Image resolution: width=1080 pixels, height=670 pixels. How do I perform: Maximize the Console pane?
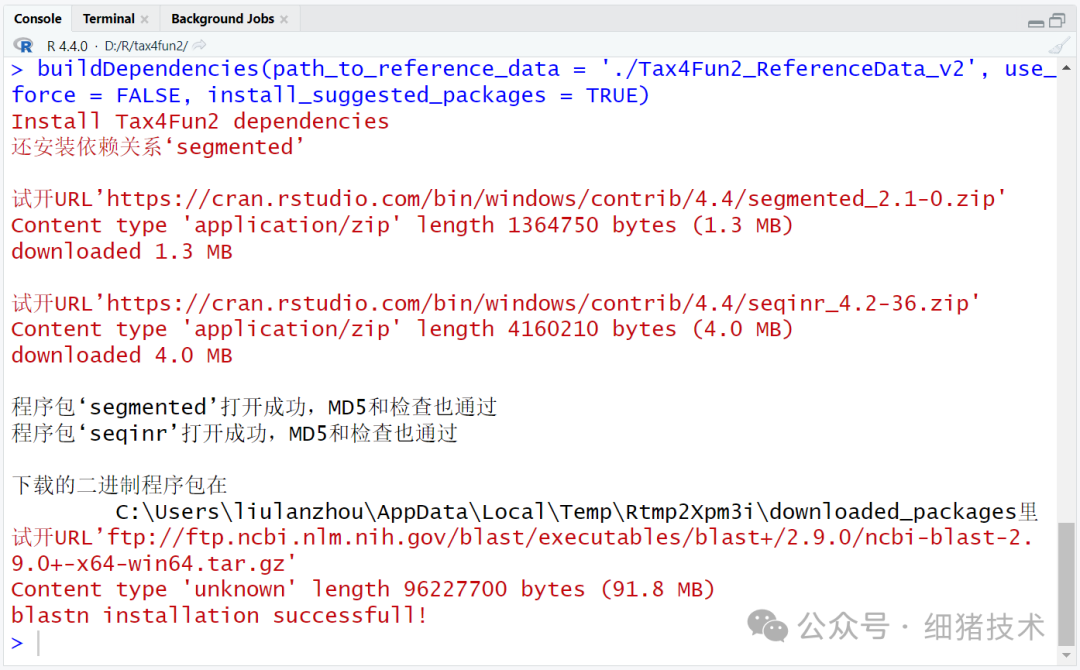[1057, 21]
